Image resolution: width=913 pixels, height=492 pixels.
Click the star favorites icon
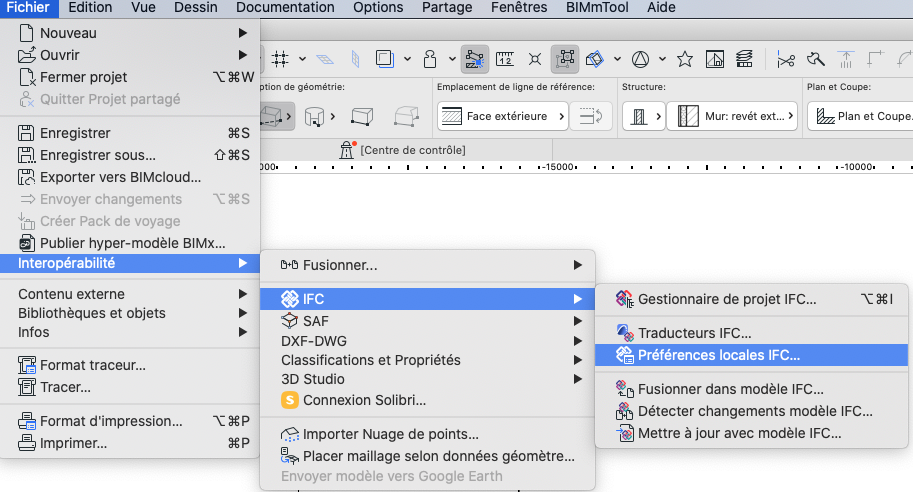[685, 59]
